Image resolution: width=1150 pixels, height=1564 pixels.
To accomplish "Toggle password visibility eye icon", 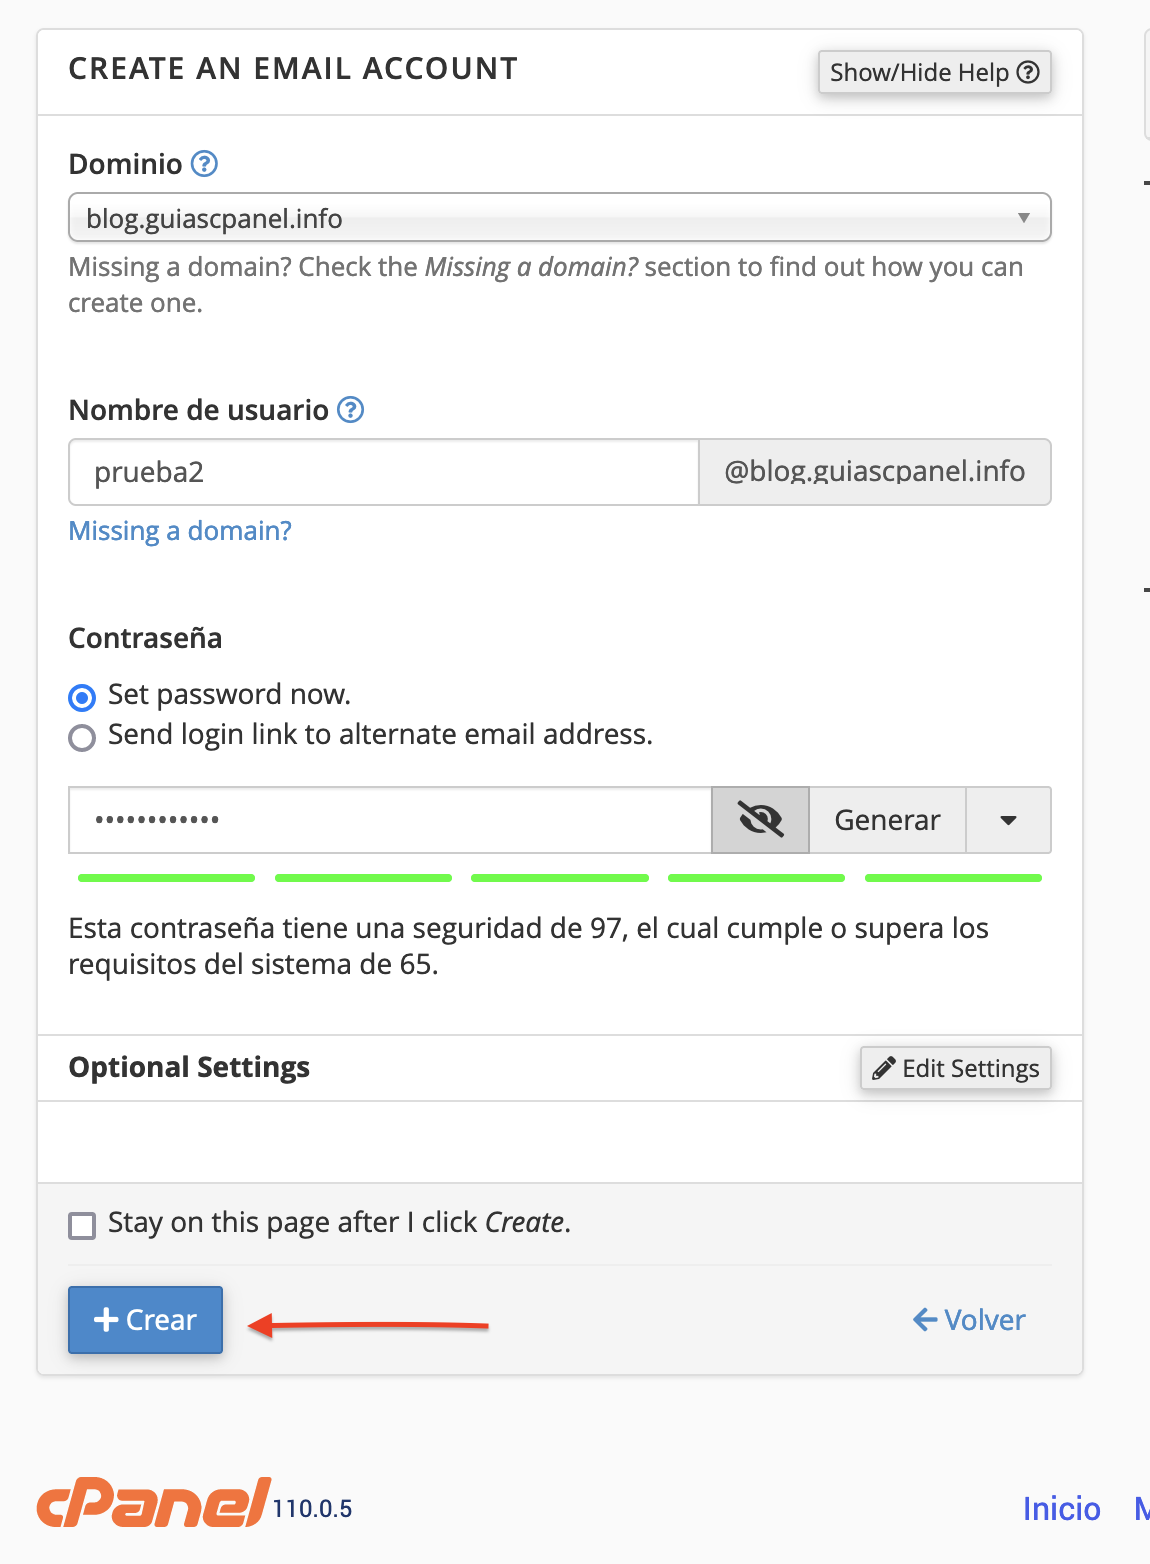I will 760,820.
